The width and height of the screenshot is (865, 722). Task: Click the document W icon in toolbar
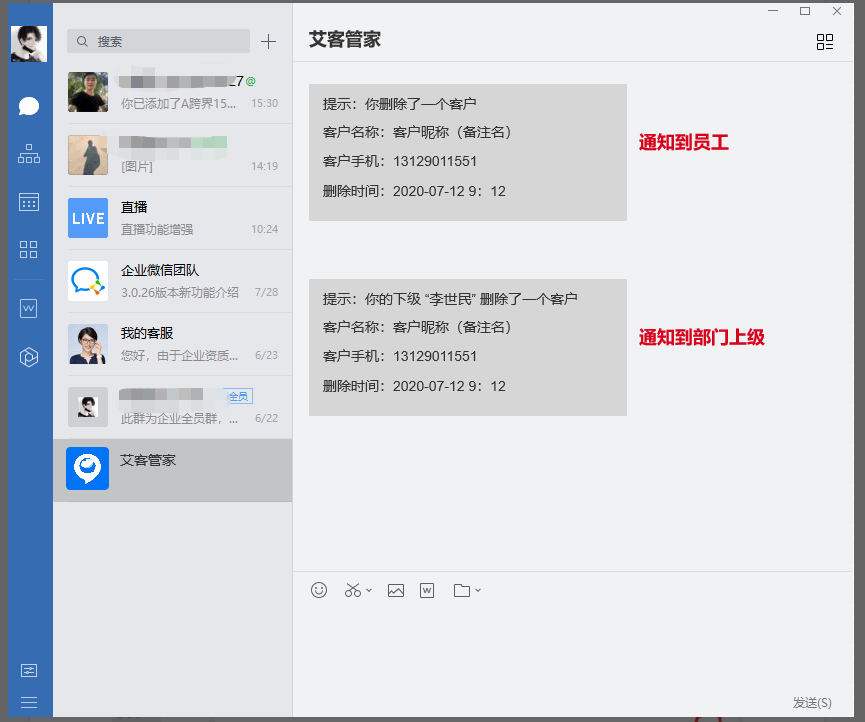427,590
